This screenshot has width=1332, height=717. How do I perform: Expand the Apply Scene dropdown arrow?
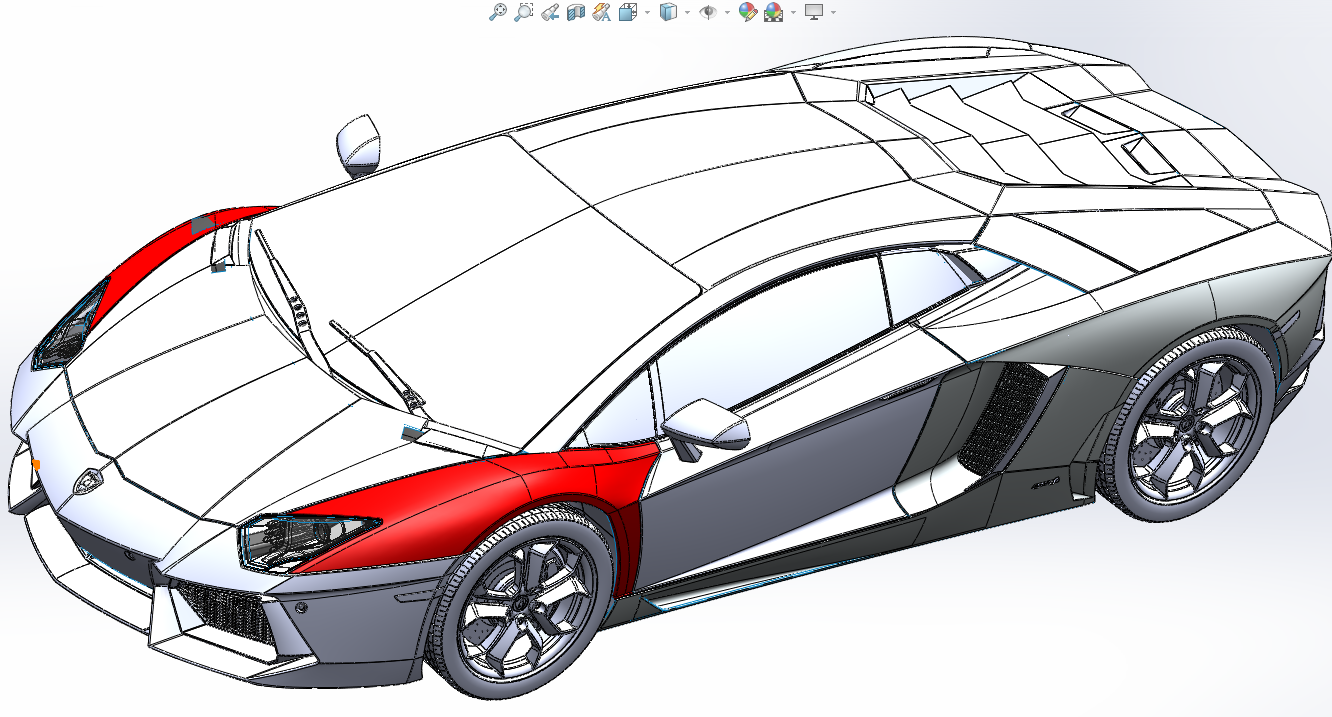[793, 13]
